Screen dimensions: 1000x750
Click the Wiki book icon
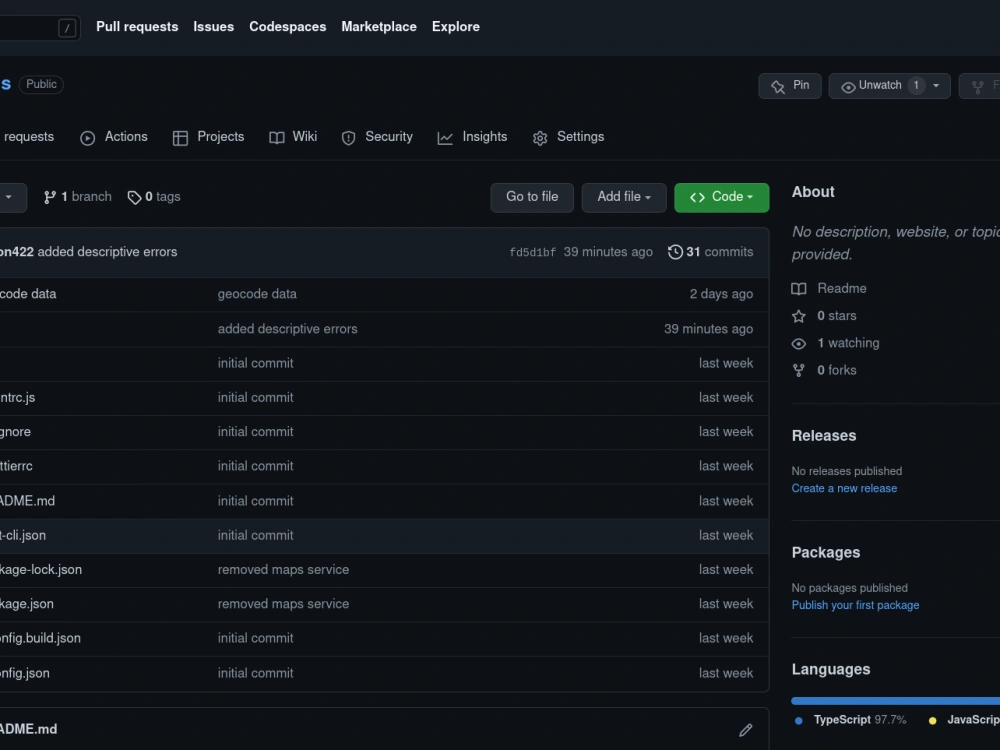click(277, 138)
